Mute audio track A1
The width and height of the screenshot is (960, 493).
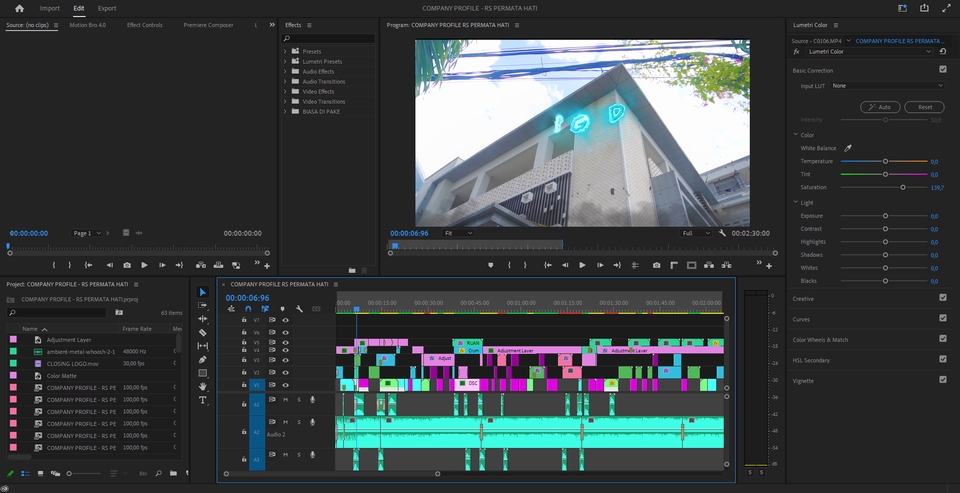tap(285, 400)
